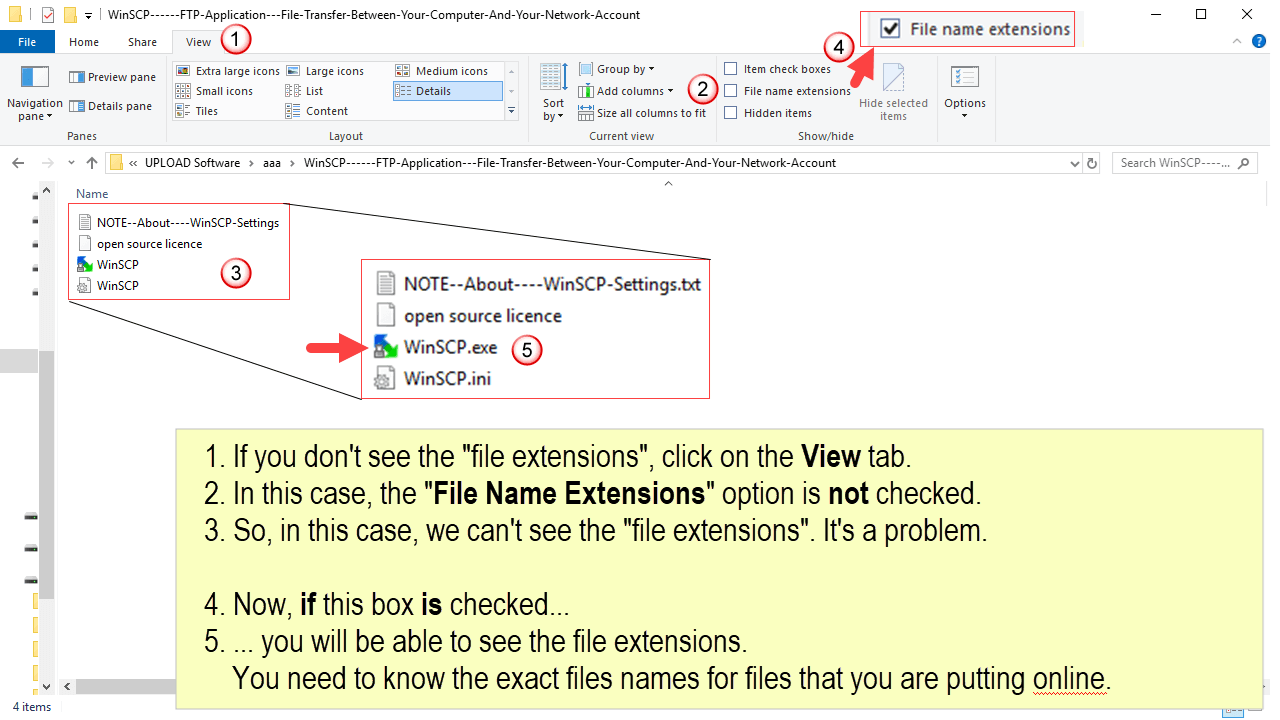
Task: Toggle the Preview pane button
Action: (x=112, y=77)
